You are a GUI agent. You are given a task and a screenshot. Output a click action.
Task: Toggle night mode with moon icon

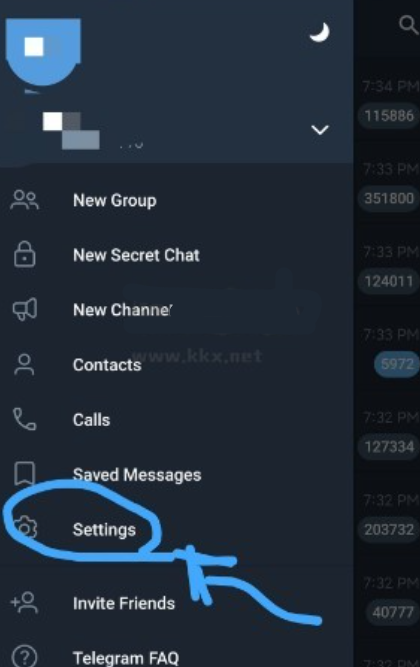320,32
